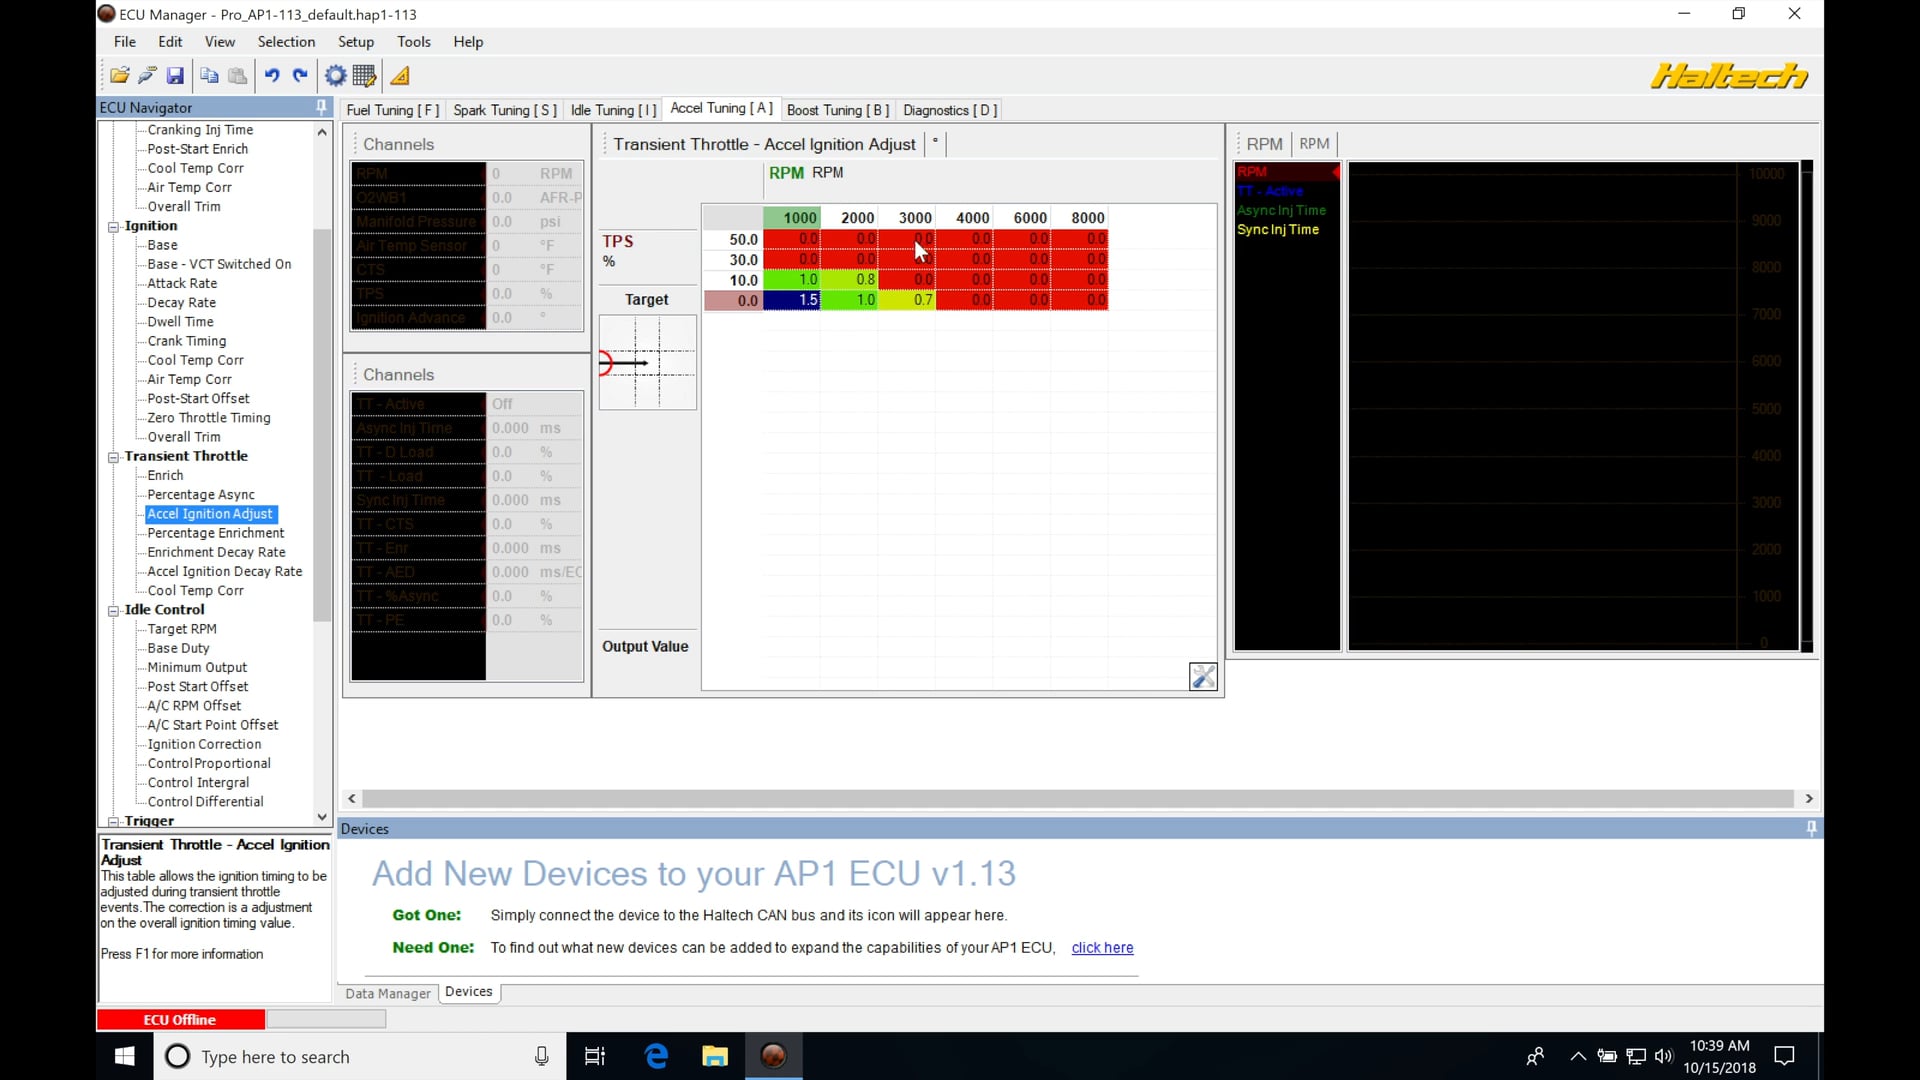
Task: Select the TT - Active channel row
Action: tap(417, 403)
